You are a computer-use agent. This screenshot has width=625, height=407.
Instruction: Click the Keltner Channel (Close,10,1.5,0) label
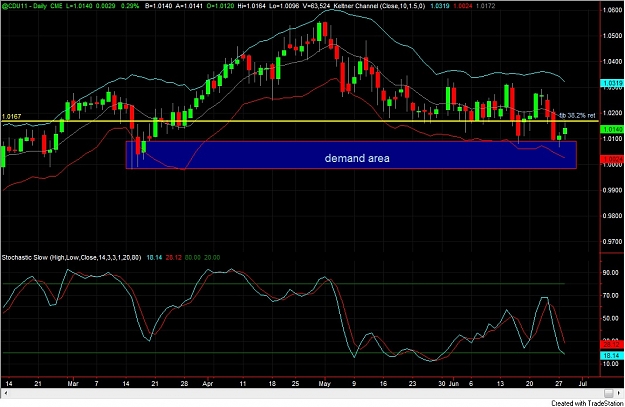379,6
